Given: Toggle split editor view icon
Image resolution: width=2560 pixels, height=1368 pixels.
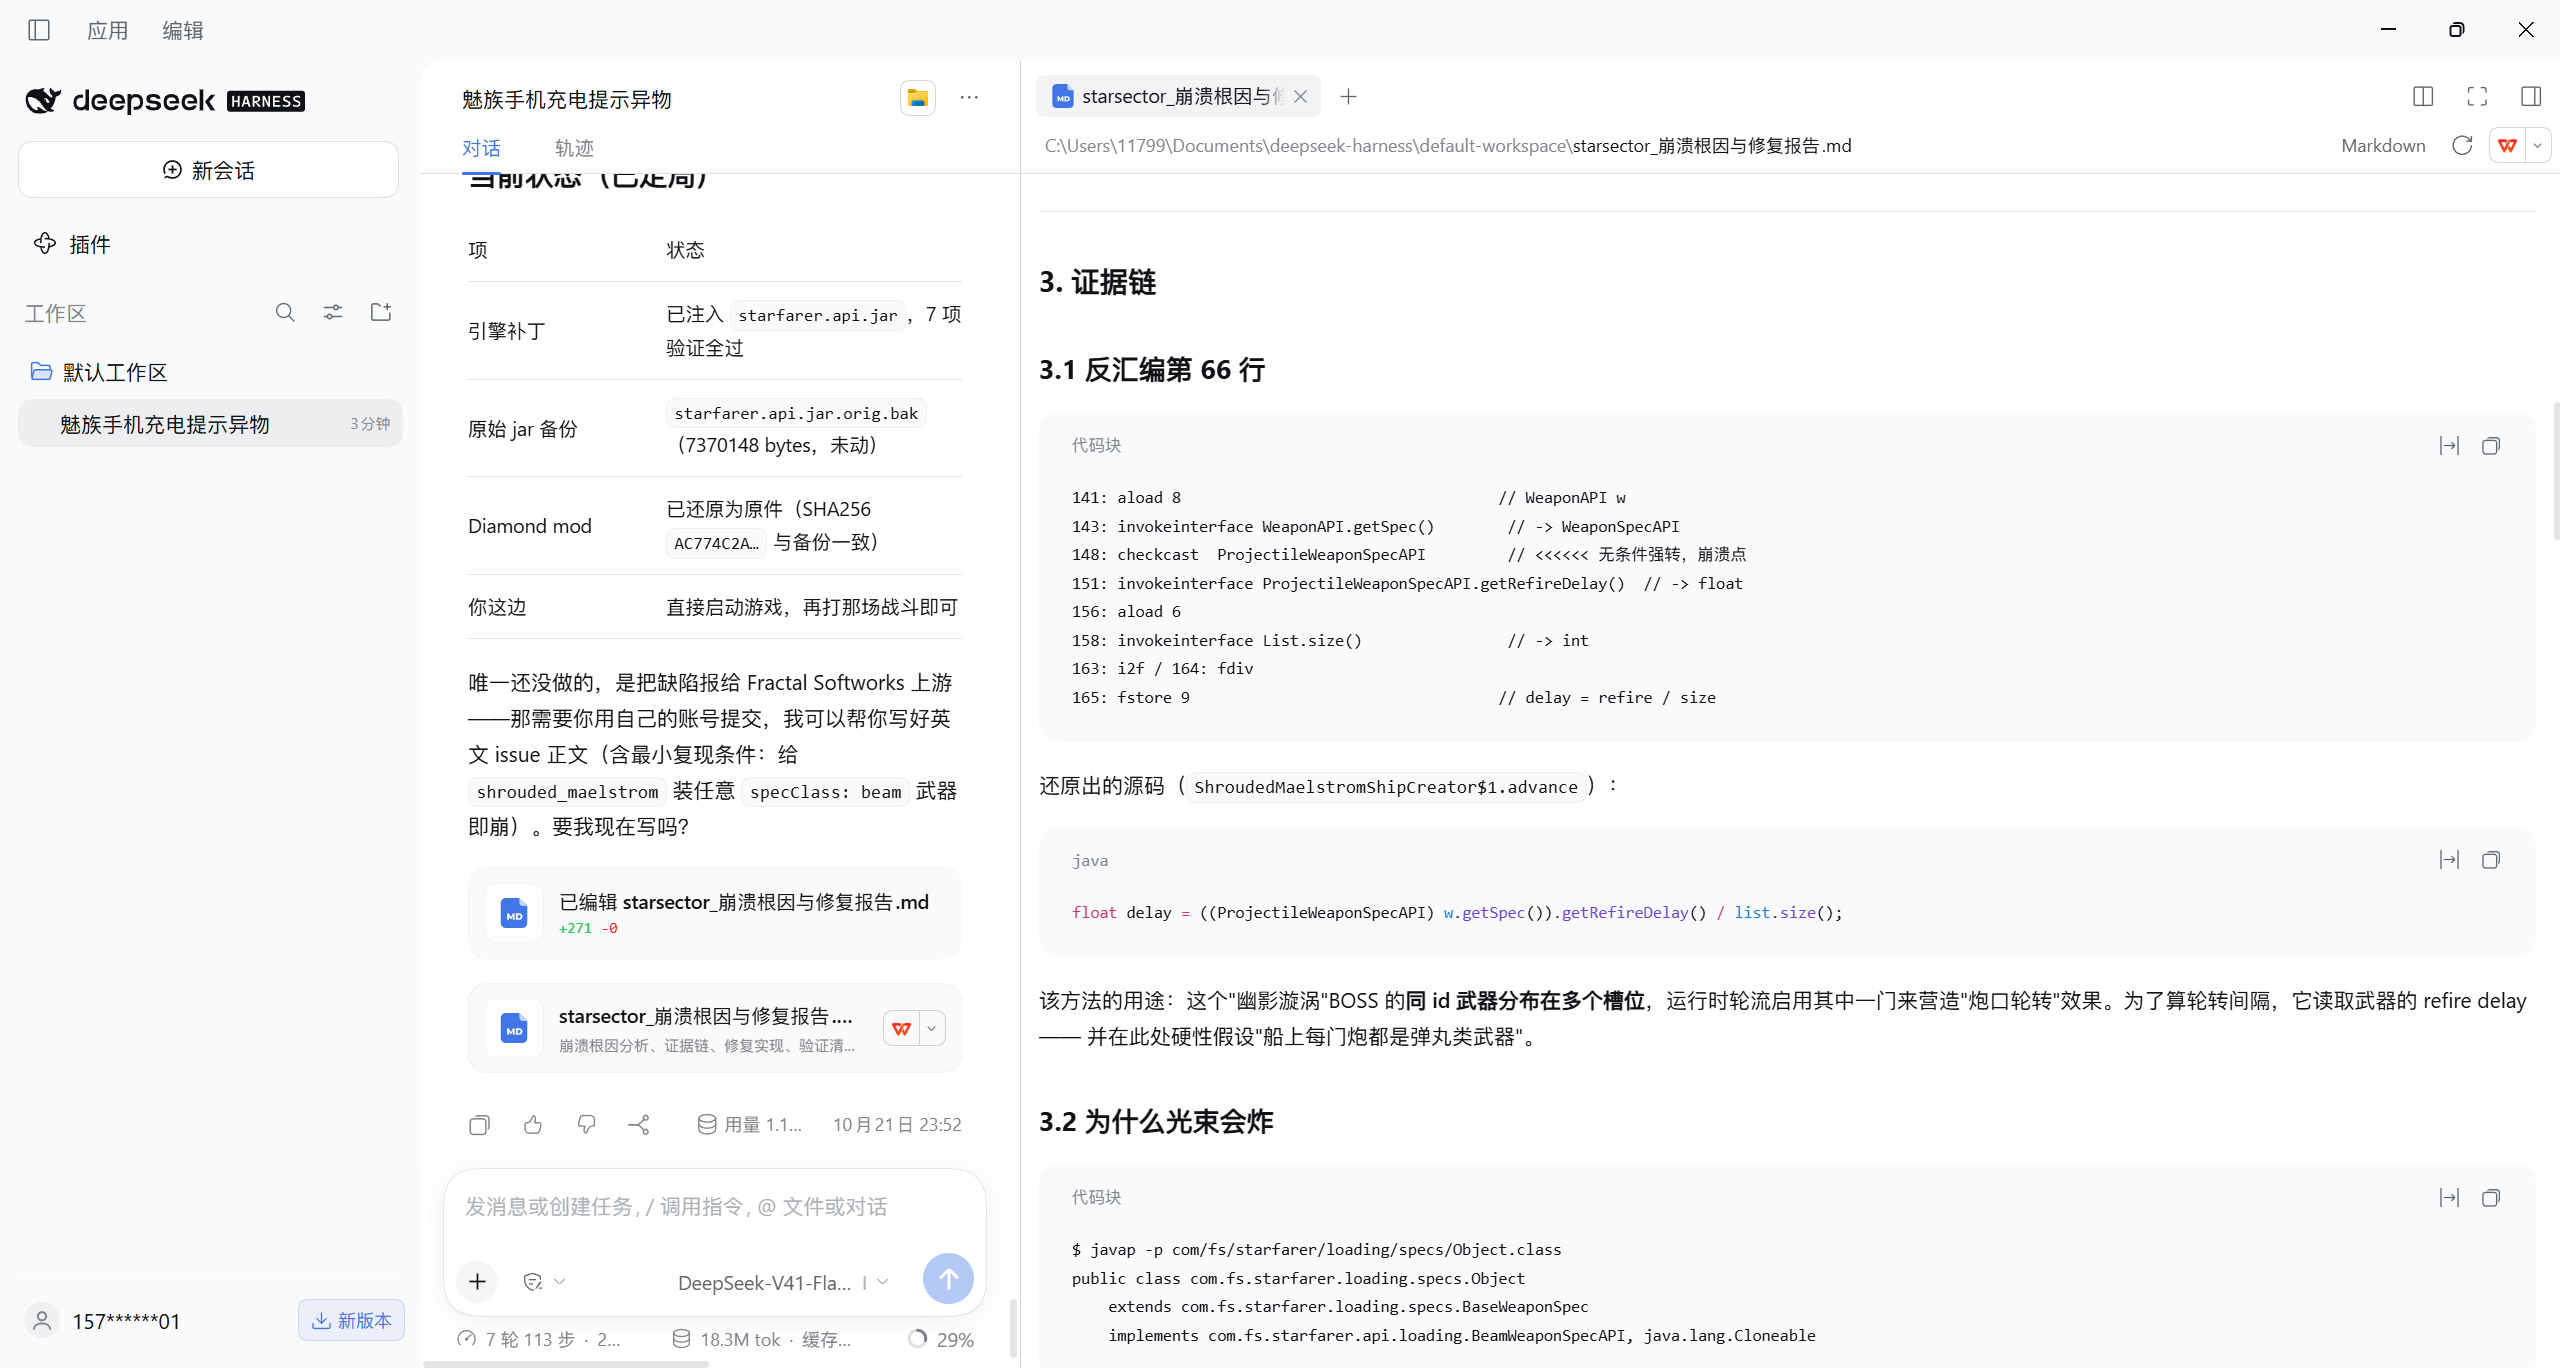Looking at the screenshot, I should click(2423, 97).
